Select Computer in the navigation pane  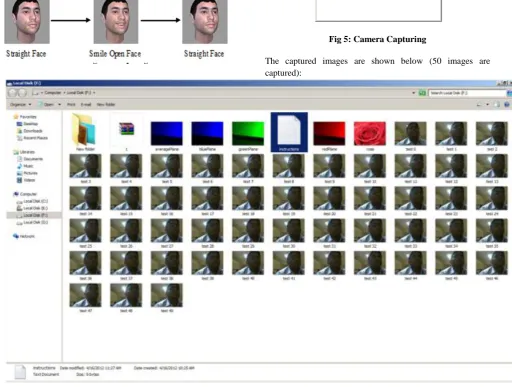click(x=25, y=194)
